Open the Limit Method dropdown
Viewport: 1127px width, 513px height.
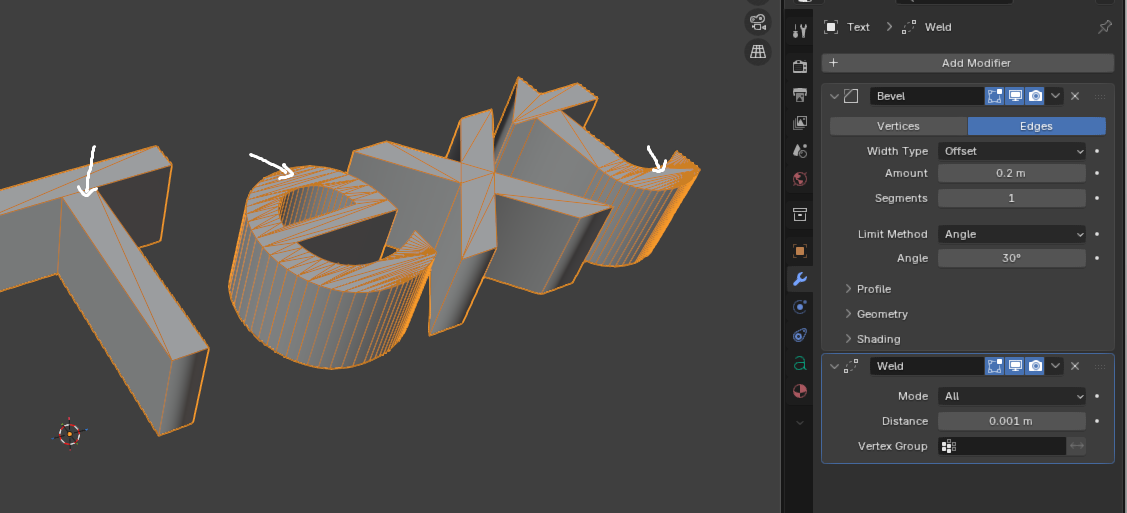pos(1012,234)
